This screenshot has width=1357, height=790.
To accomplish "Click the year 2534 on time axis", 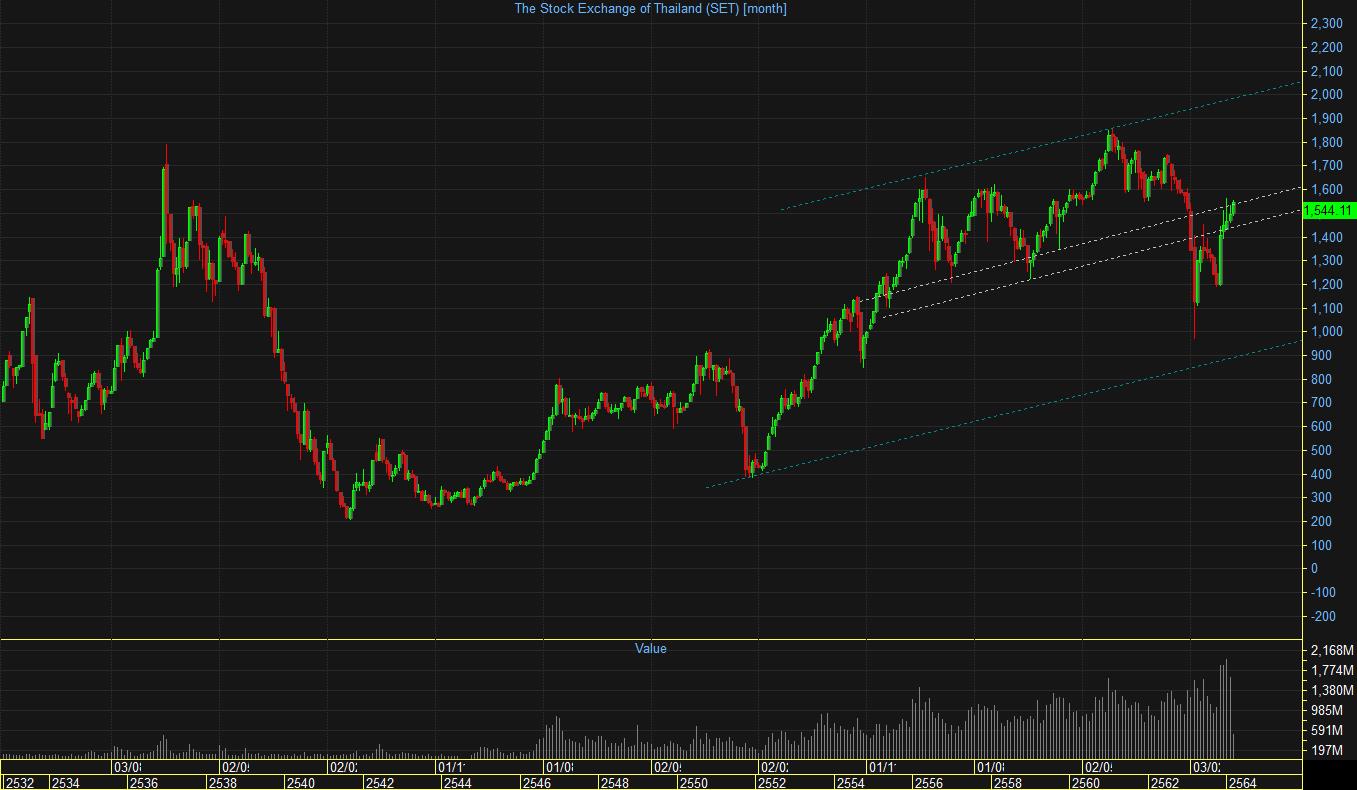I will 65,783.
